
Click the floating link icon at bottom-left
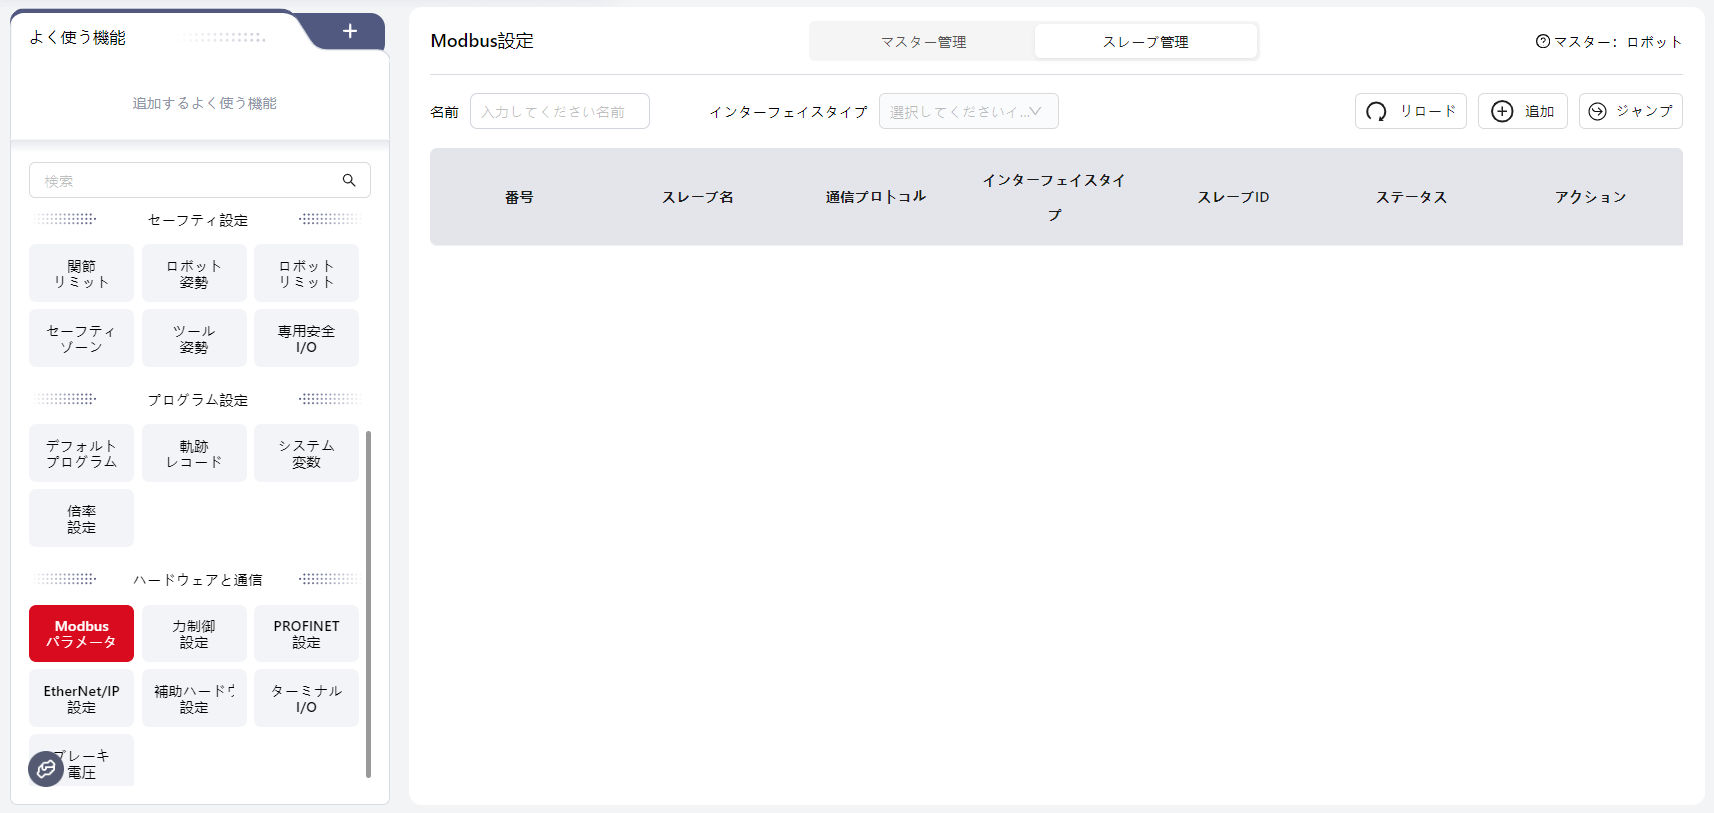[x=46, y=769]
